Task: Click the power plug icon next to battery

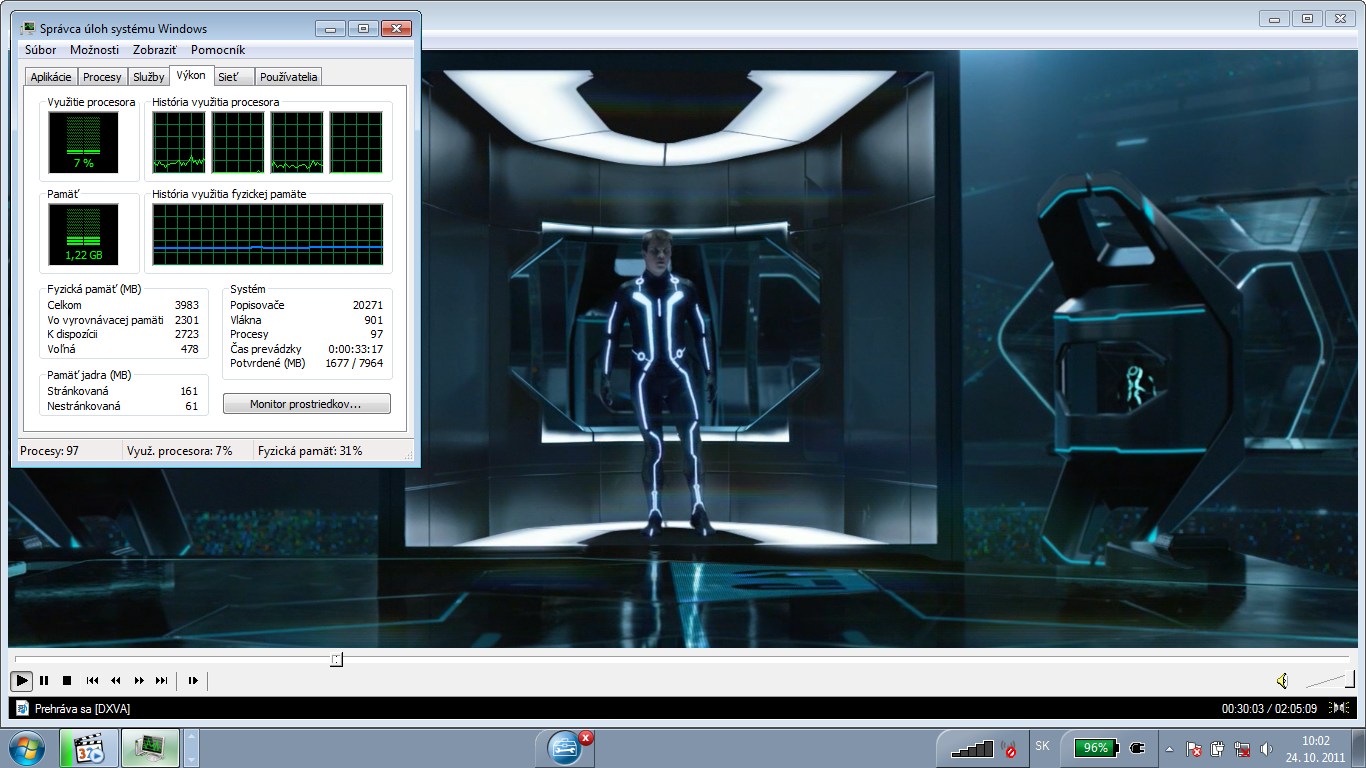Action: 1136,747
